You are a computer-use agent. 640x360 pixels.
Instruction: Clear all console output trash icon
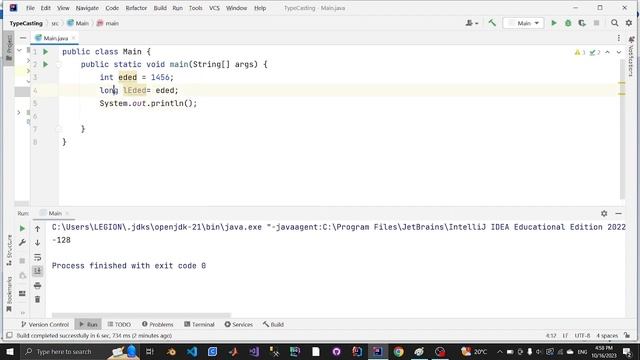point(37,299)
